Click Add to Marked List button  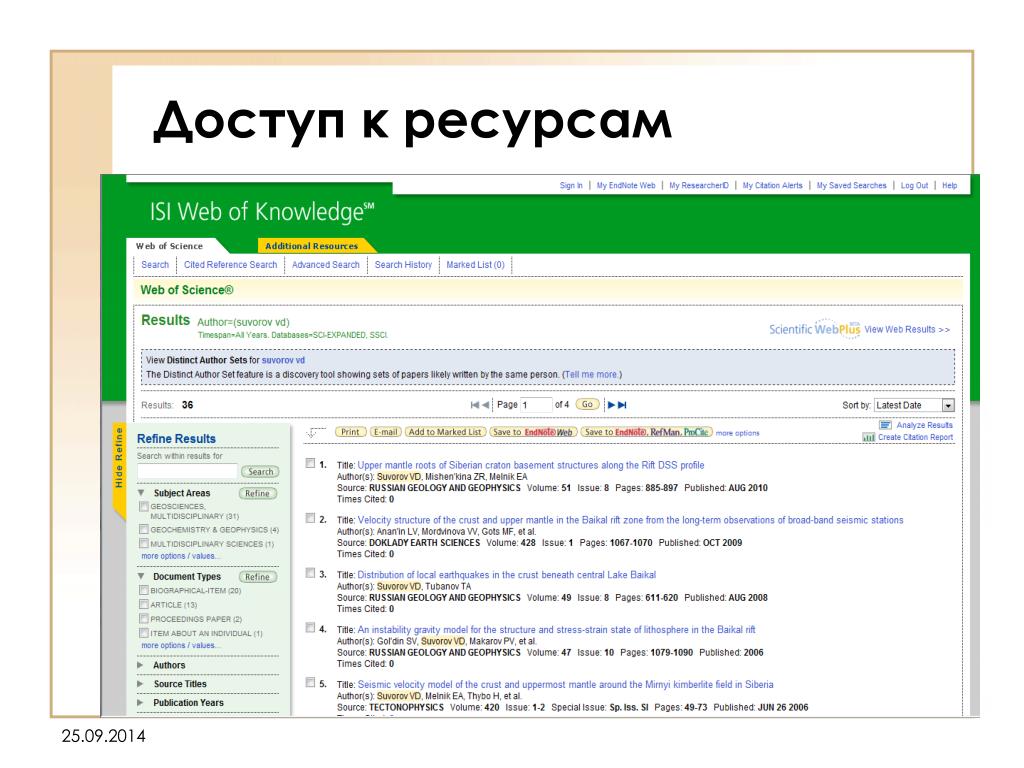coord(445,432)
